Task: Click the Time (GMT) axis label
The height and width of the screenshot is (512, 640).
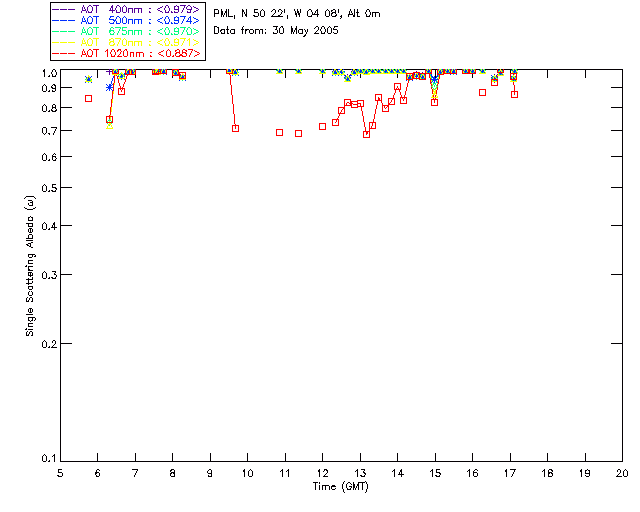Action: point(340,487)
